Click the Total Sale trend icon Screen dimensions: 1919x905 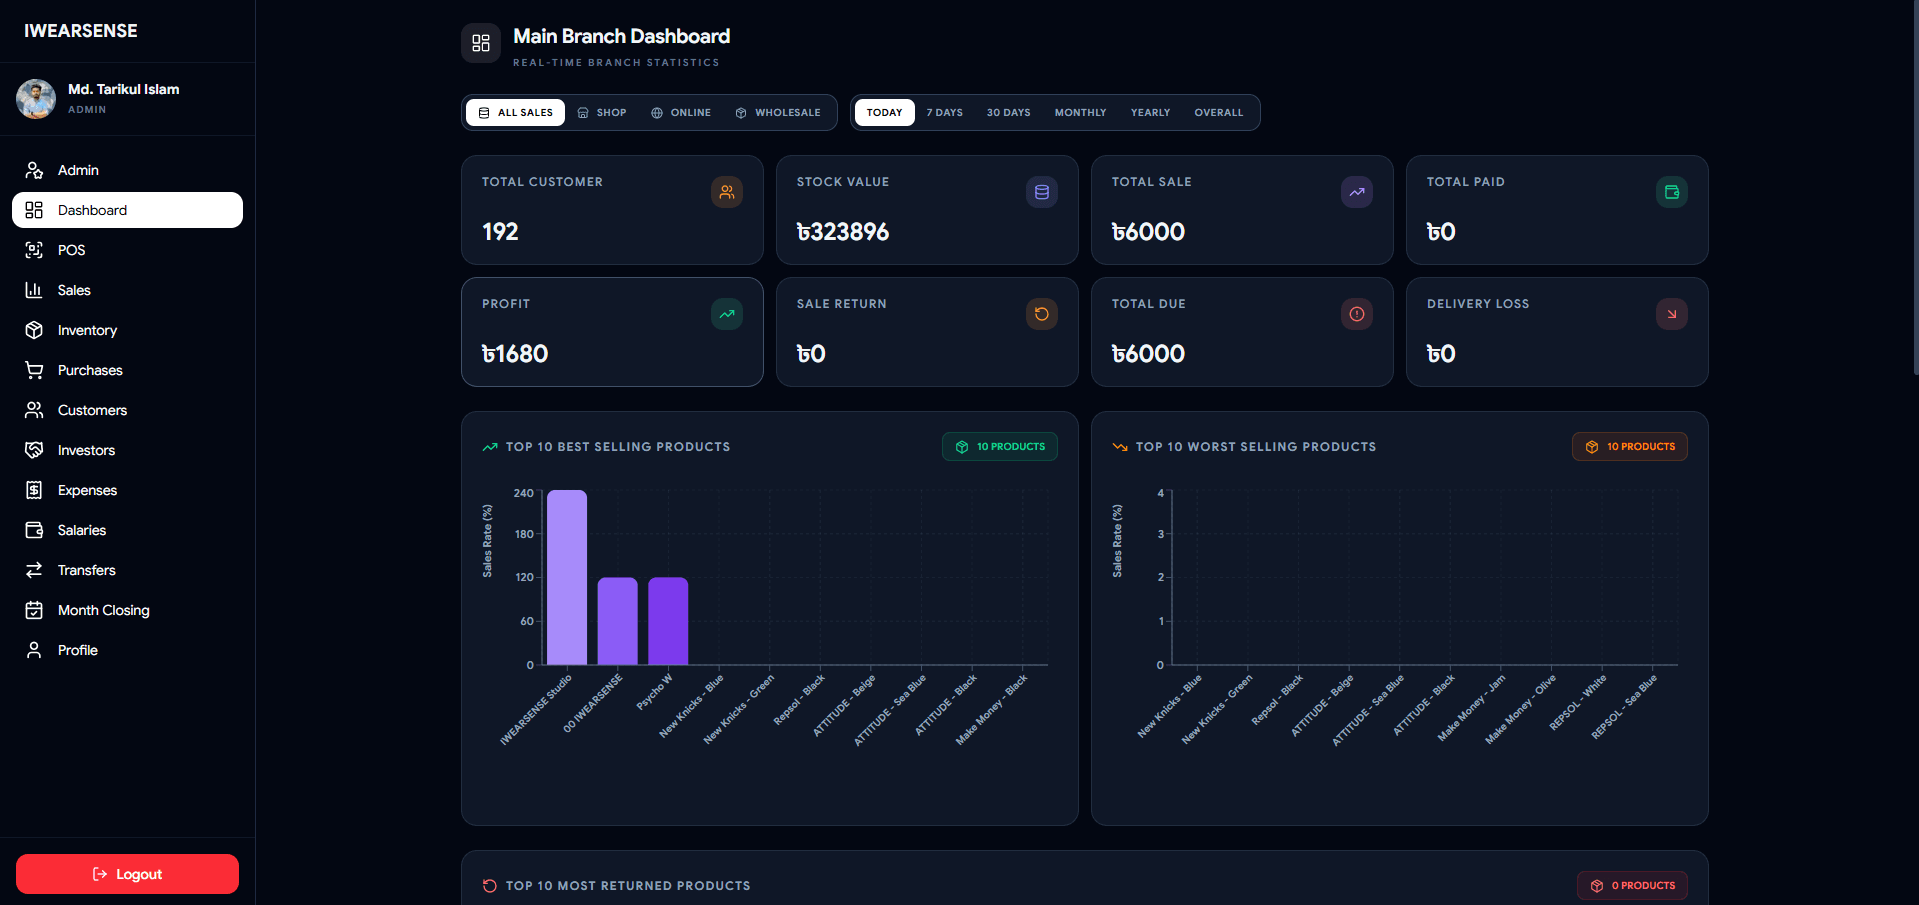1357,192
